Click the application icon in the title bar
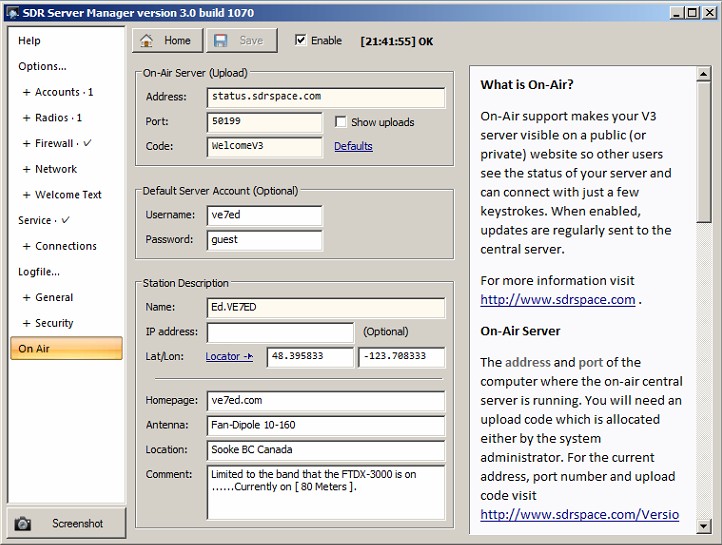The height and width of the screenshot is (545, 722). click(12, 12)
